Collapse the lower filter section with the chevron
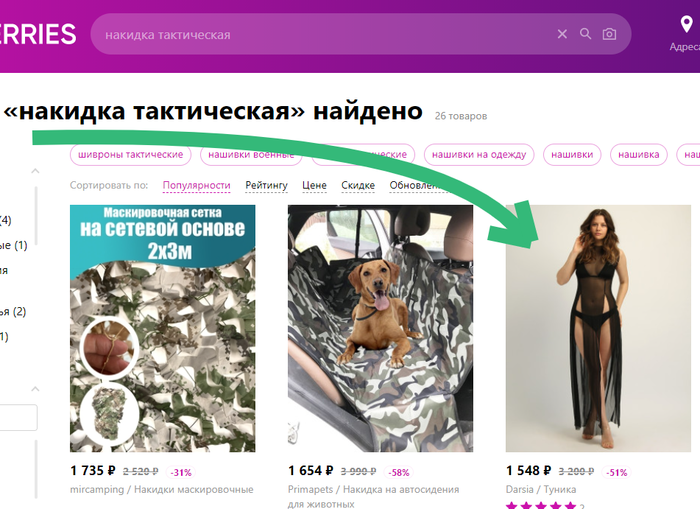The width and height of the screenshot is (700, 509). pyautogui.click(x=35, y=389)
